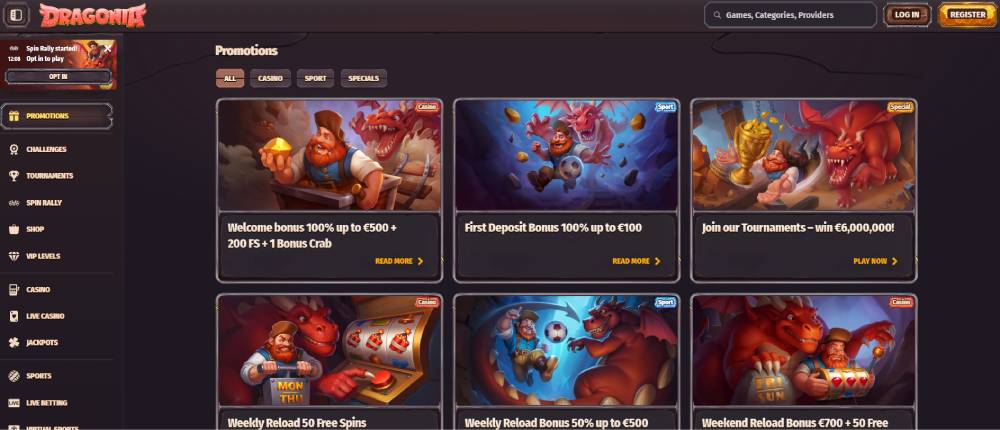Open Jackpots via its clover icon
Screen dimensions: 1000x430
(14, 343)
